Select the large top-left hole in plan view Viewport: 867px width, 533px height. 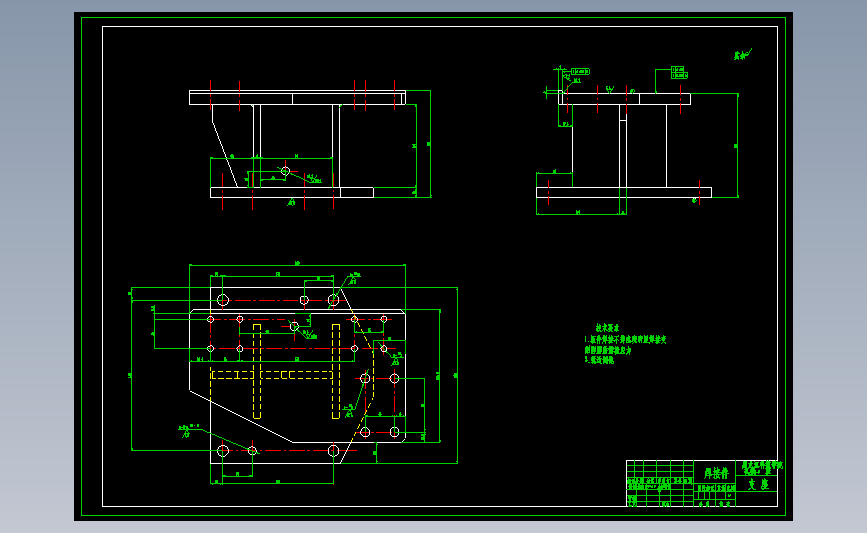[223, 300]
